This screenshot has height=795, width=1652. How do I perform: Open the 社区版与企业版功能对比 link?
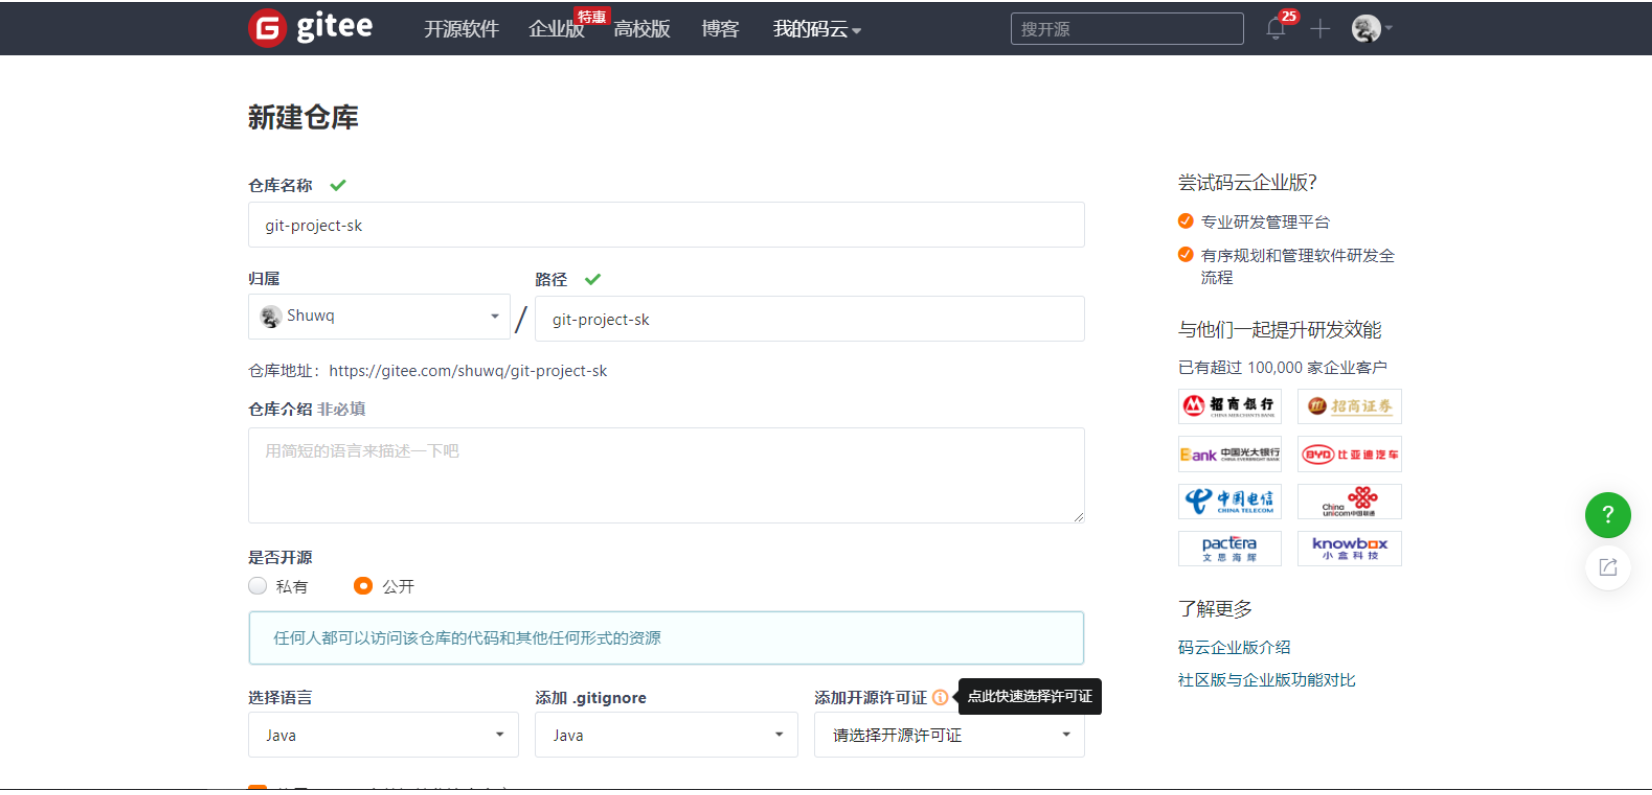pyautogui.click(x=1266, y=680)
